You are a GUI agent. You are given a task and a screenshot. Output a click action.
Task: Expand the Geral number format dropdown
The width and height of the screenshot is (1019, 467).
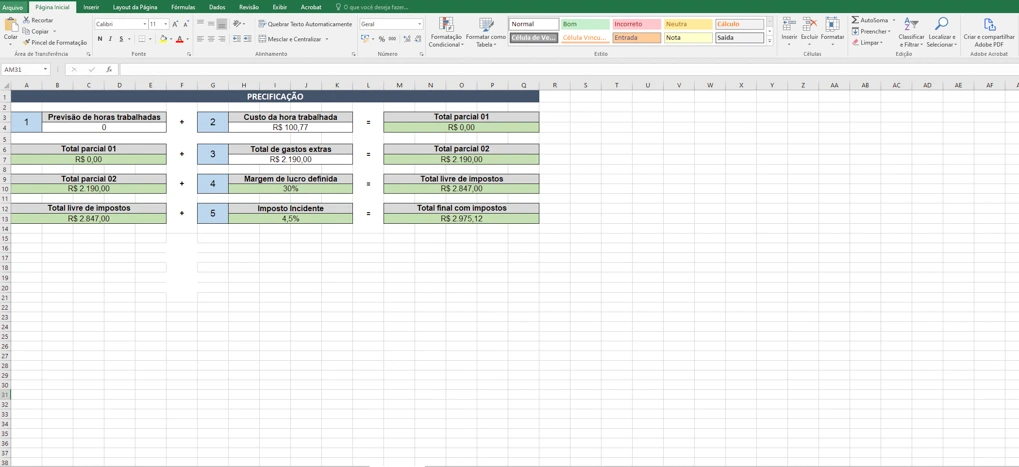click(419, 24)
